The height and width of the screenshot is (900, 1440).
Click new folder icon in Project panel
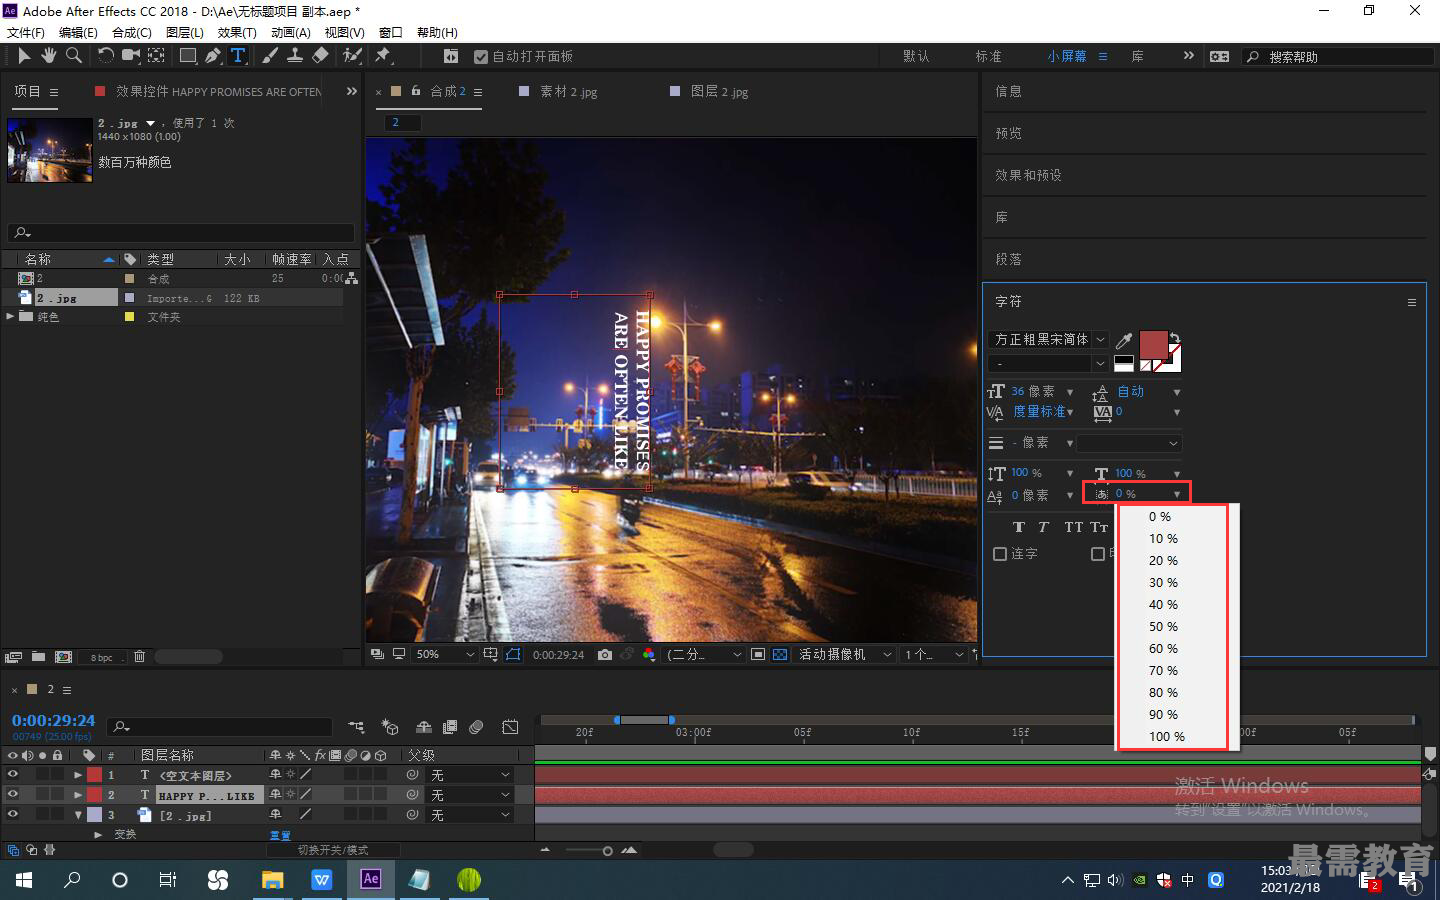coord(38,657)
